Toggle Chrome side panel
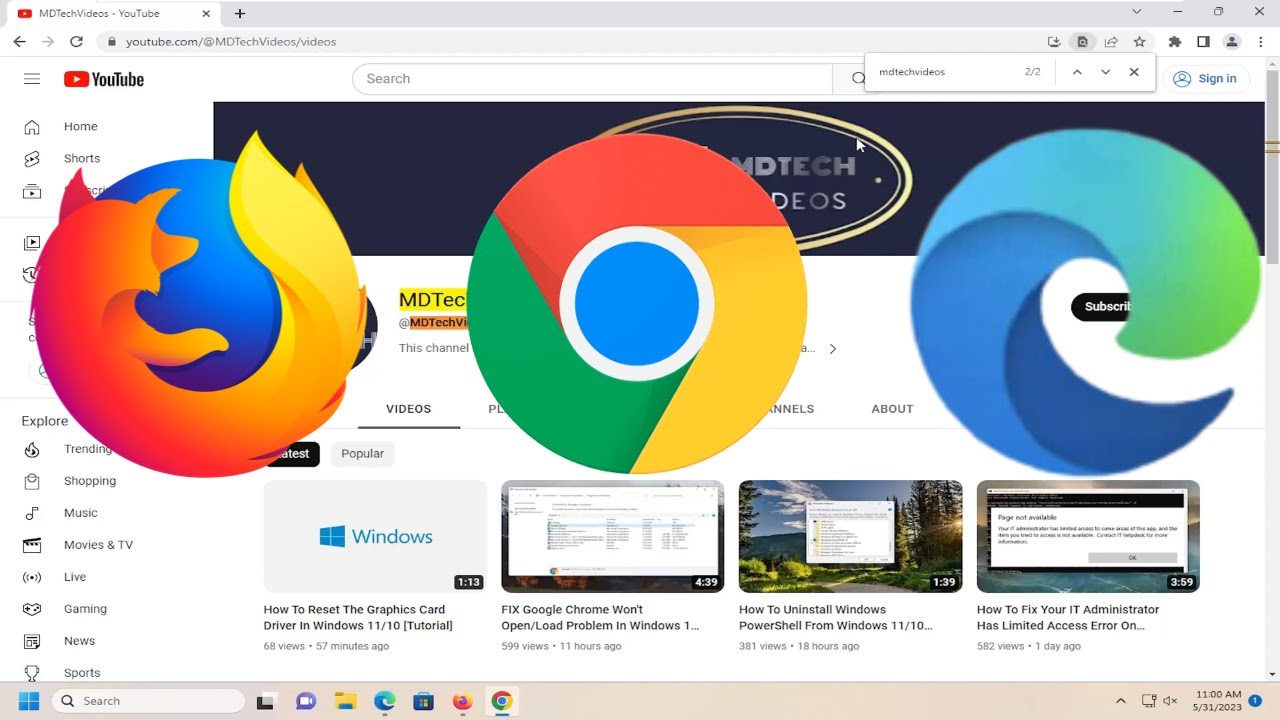This screenshot has width=1280, height=720. click(1203, 42)
